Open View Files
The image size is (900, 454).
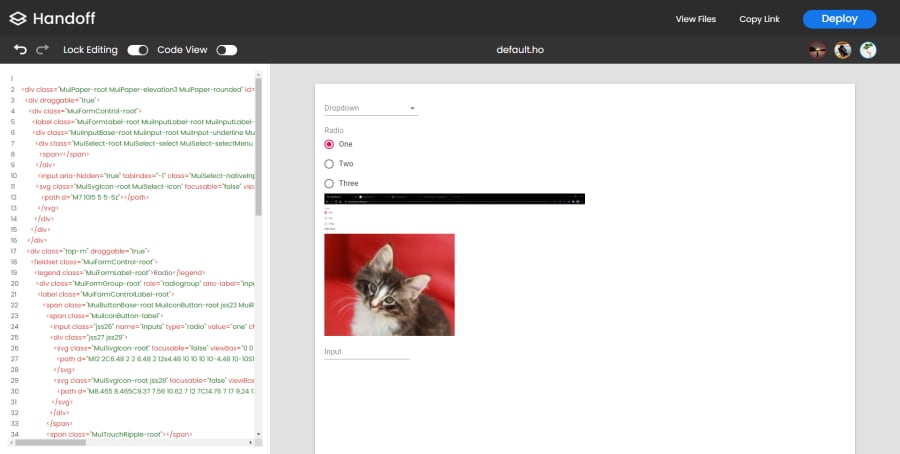coord(696,19)
